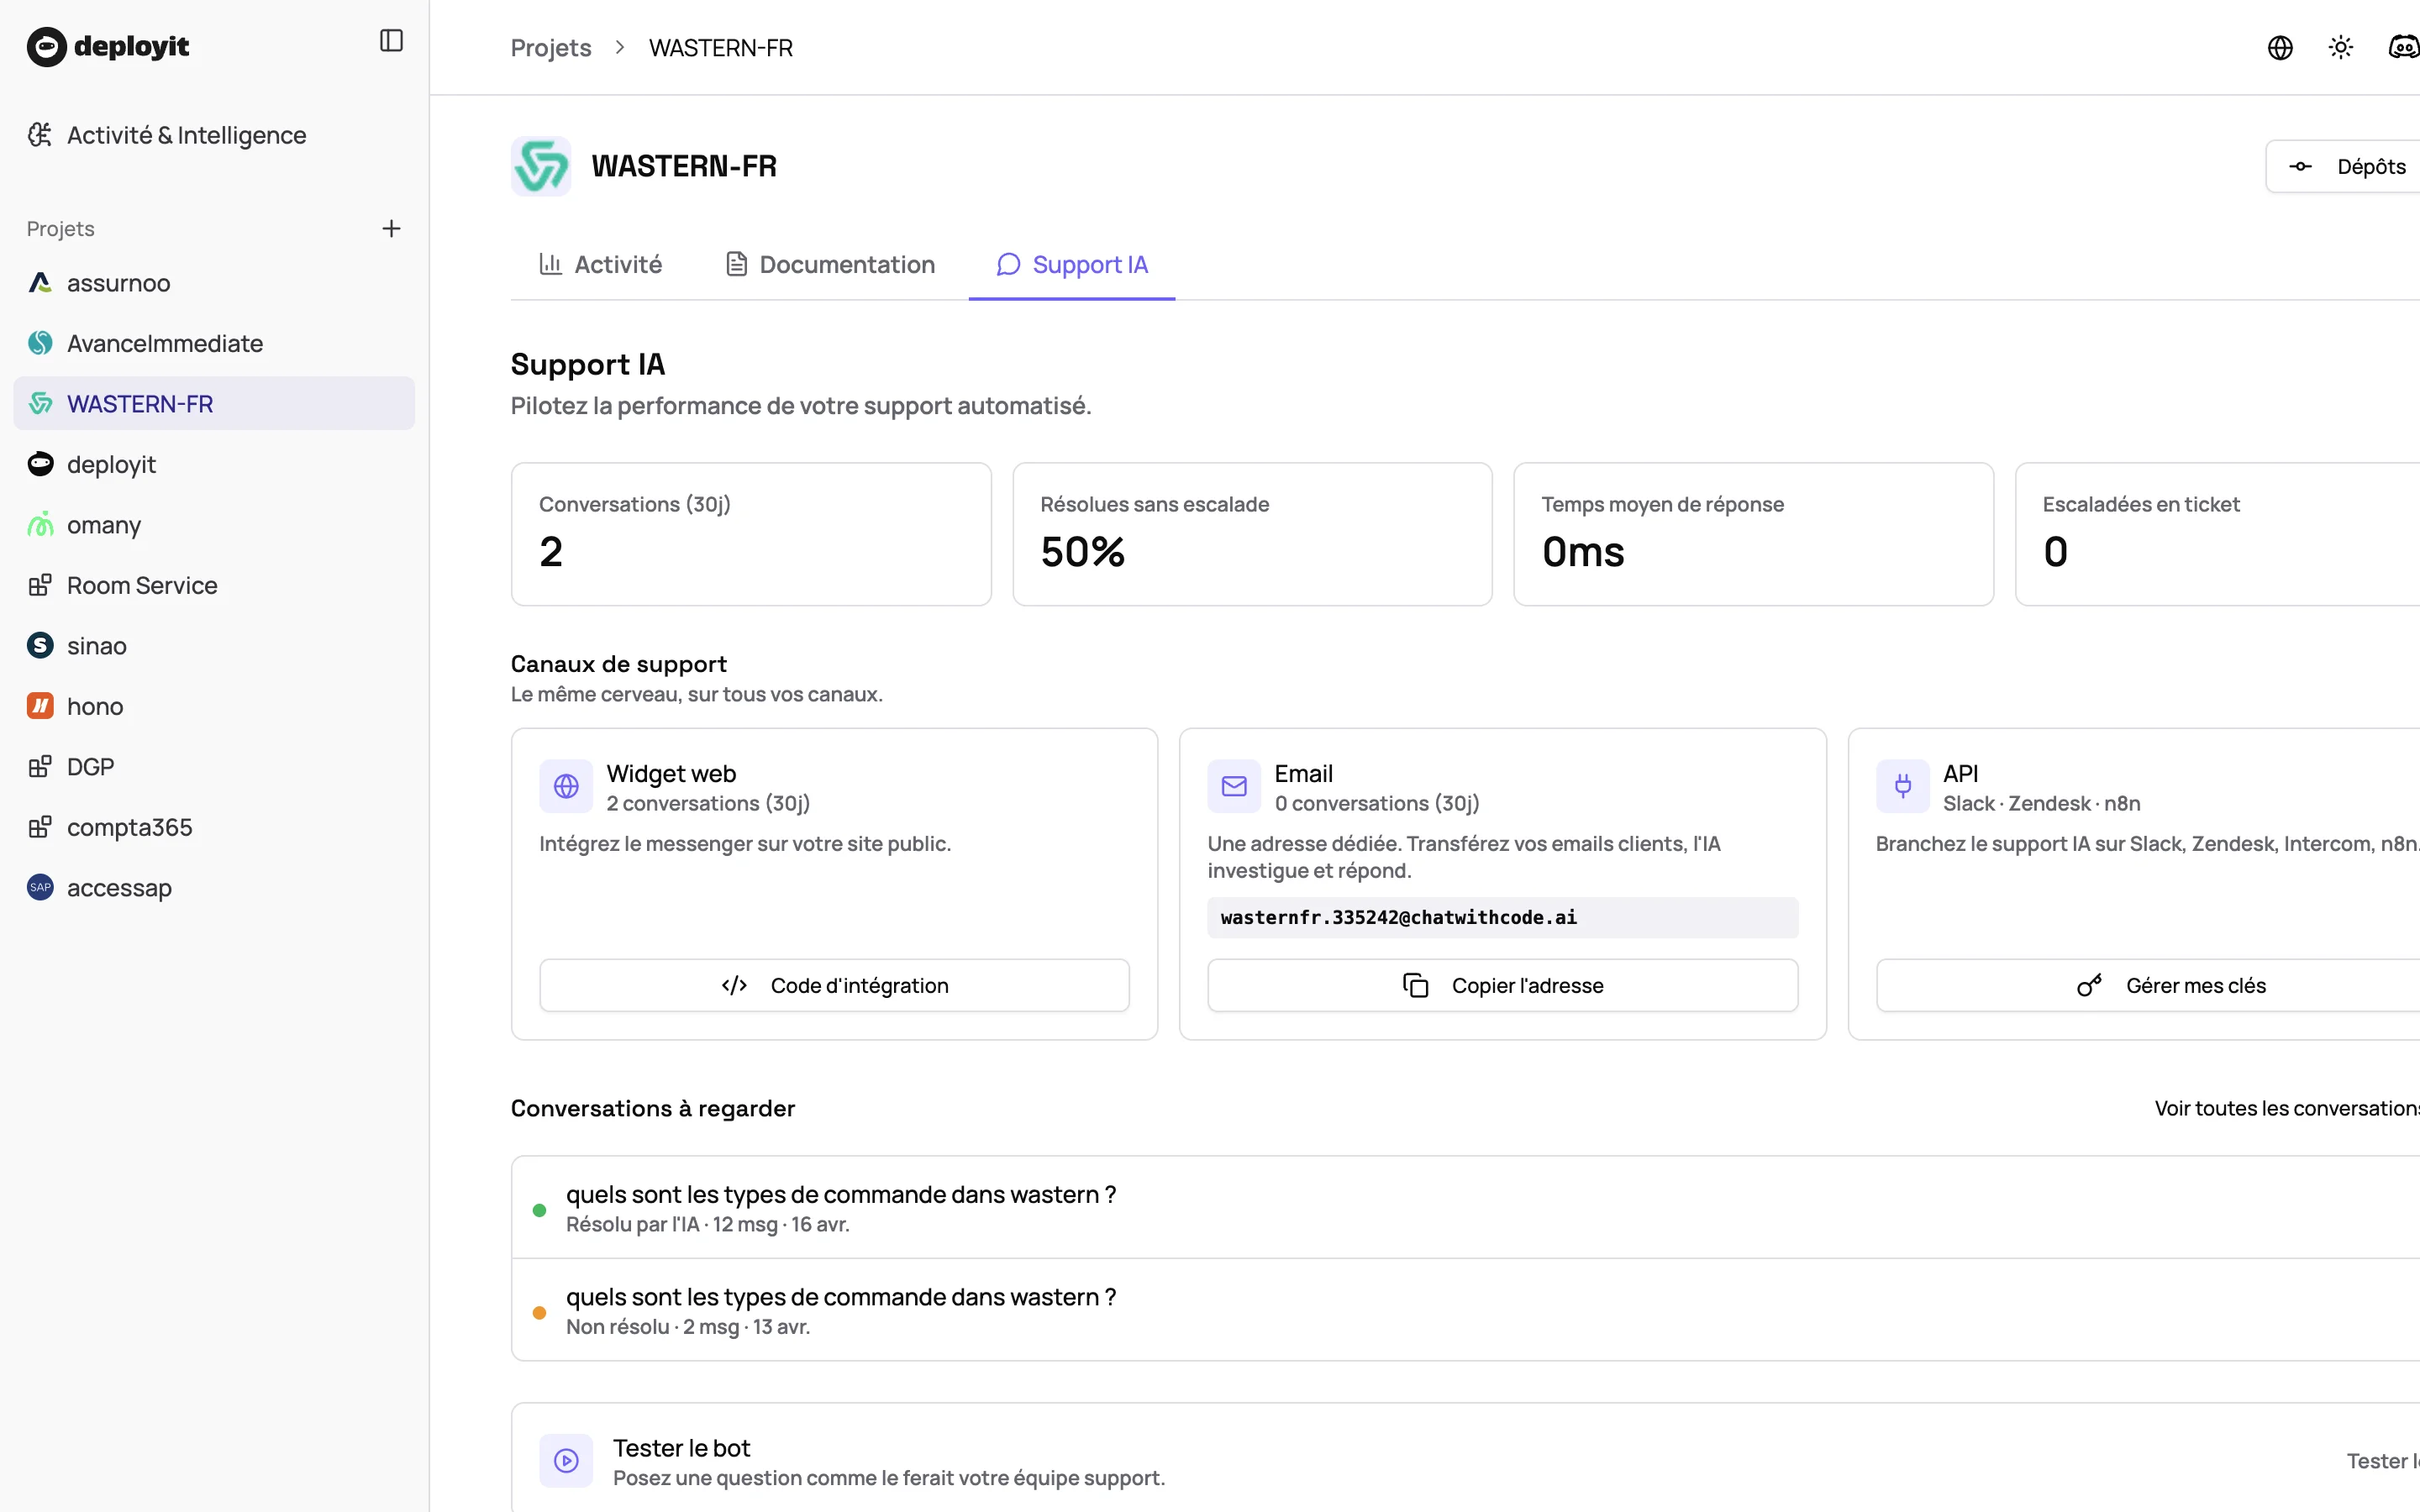The height and width of the screenshot is (1512, 2420).
Task: Open Voir toutes les conversations
Action: tap(2288, 1108)
